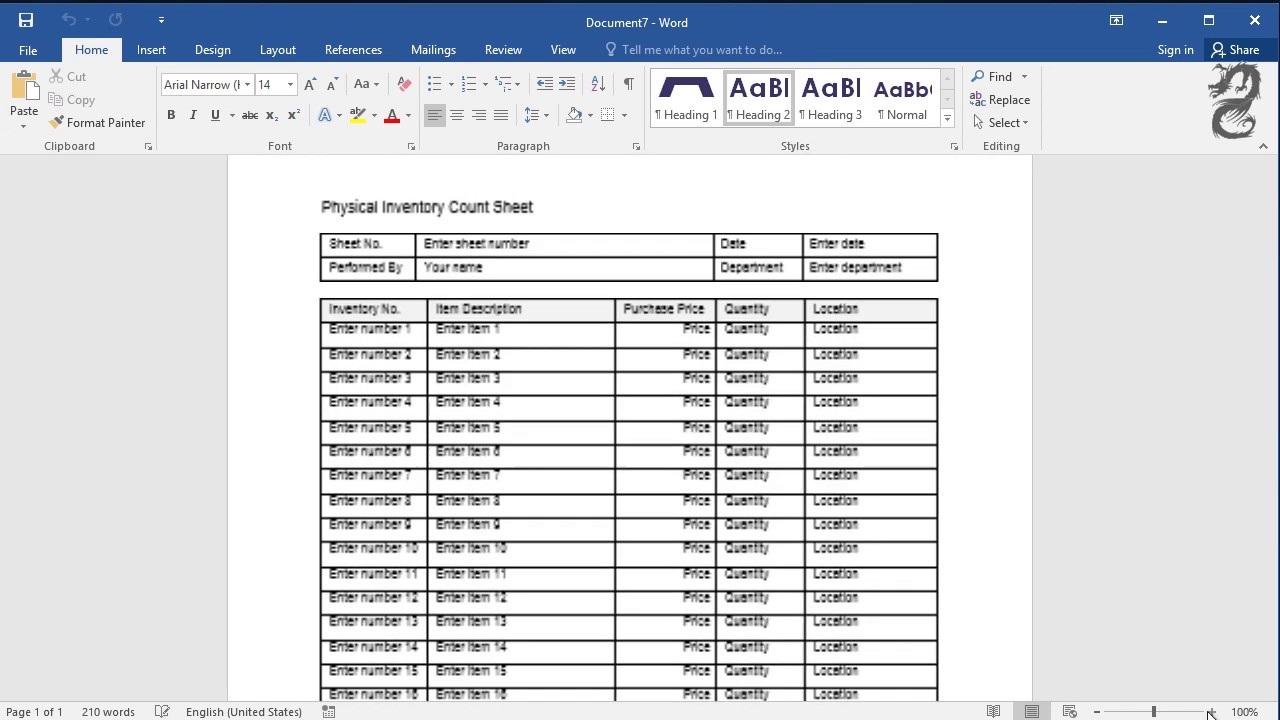
Task: Expand the Paste options arrow
Action: pyautogui.click(x=24, y=126)
